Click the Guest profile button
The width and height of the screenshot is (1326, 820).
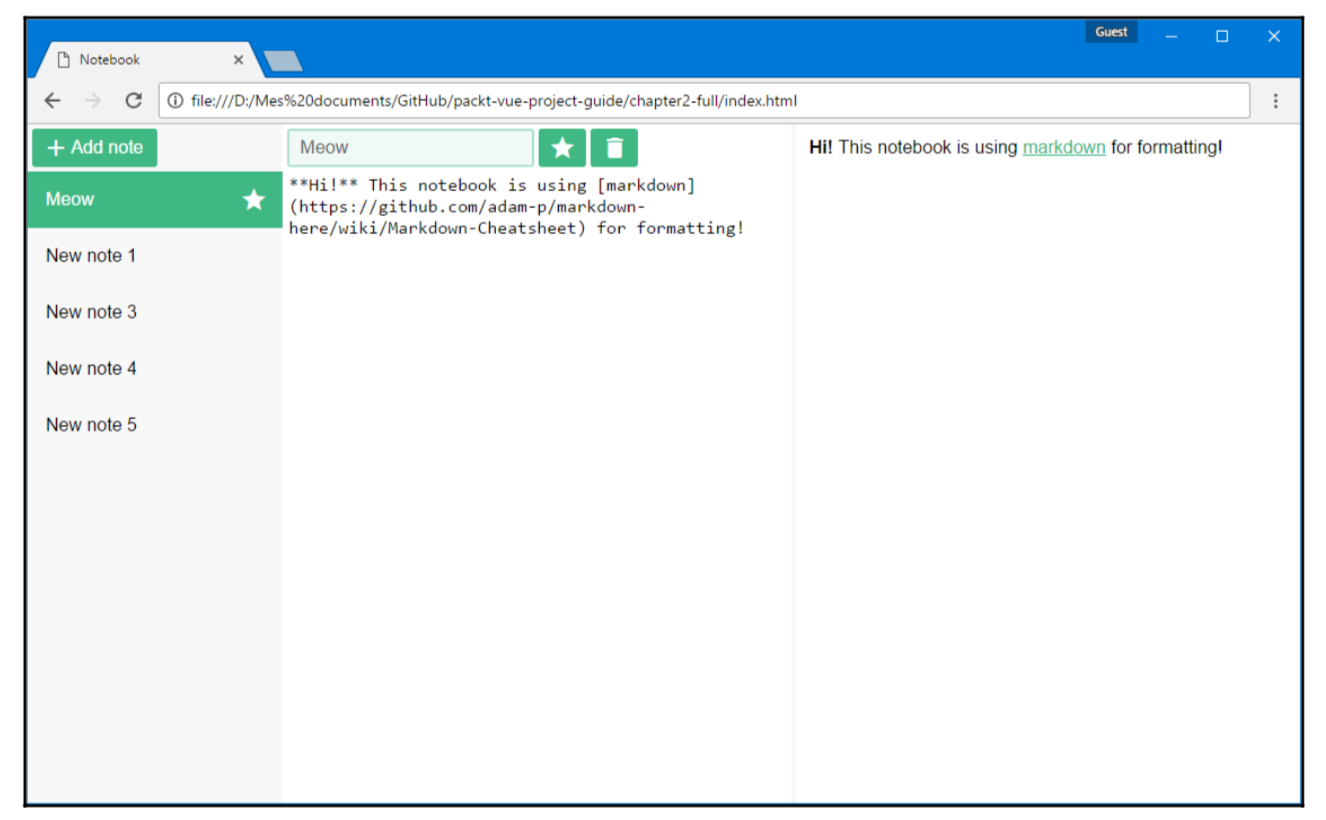(1111, 32)
